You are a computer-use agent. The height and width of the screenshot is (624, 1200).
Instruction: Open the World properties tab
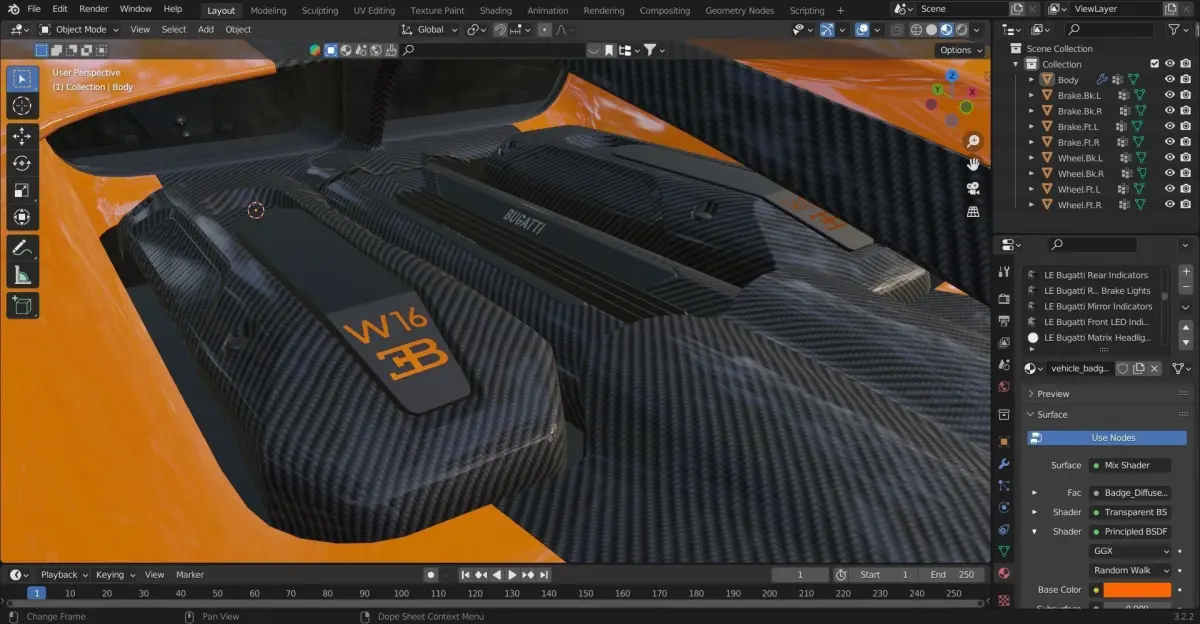tap(1004, 386)
